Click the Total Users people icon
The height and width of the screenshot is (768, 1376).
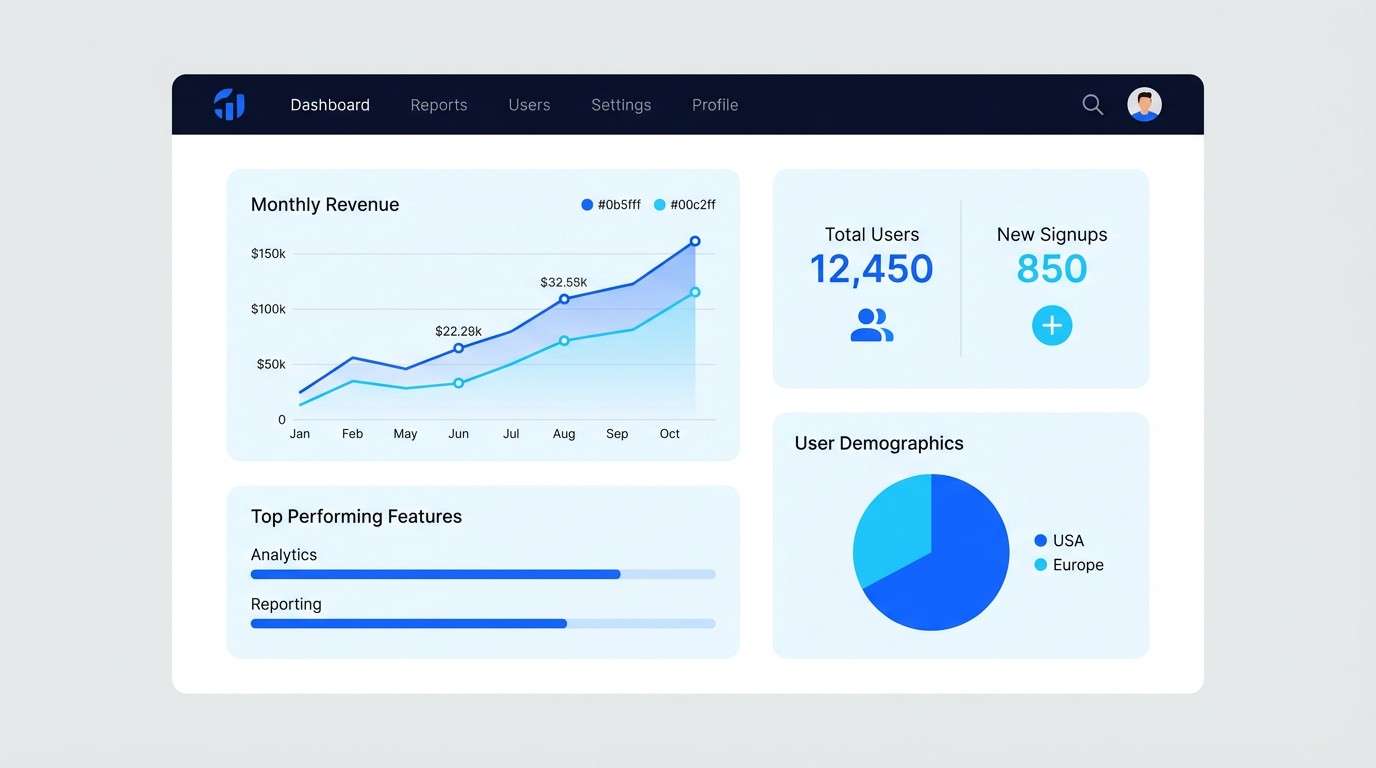click(871, 324)
